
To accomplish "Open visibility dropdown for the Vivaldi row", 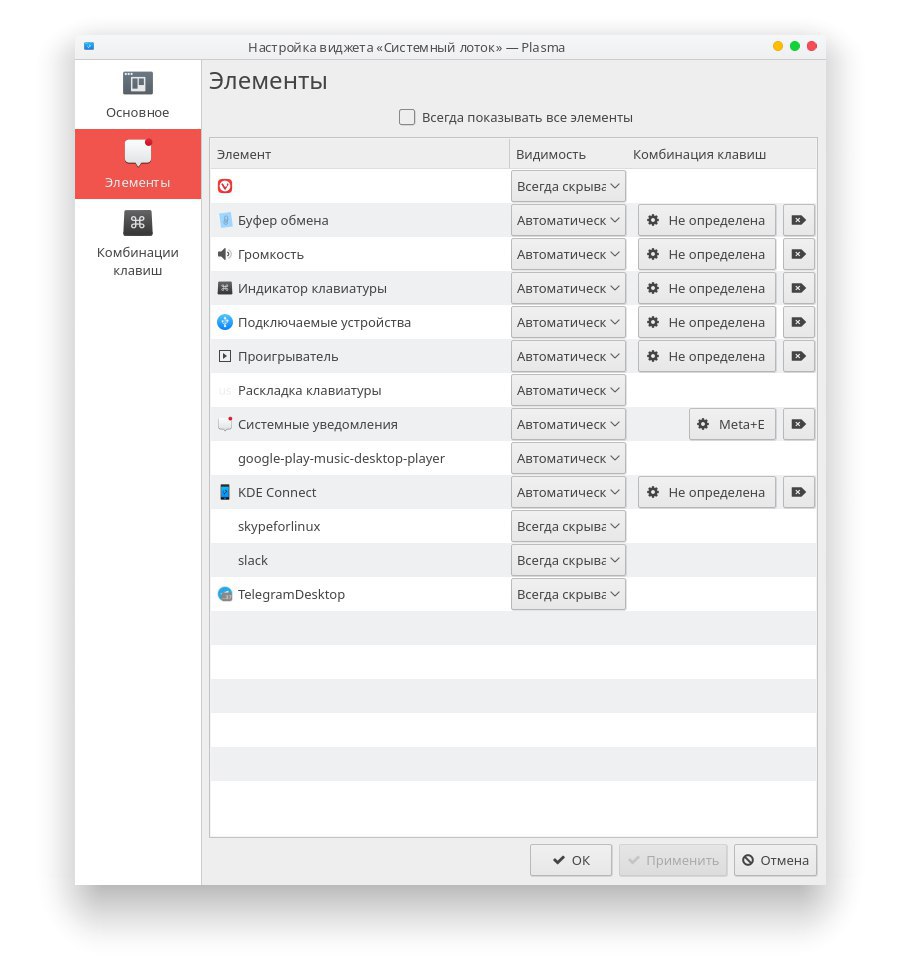I will pyautogui.click(x=568, y=186).
